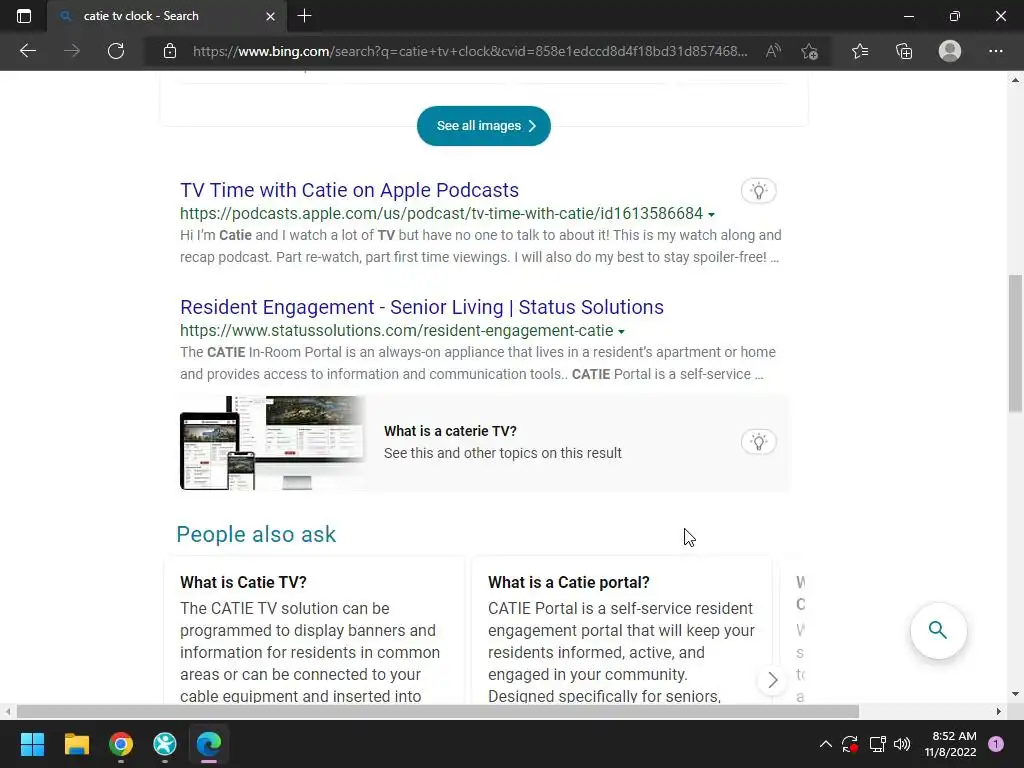Open network settings tray icon
The height and width of the screenshot is (768, 1024).
[x=877, y=744]
